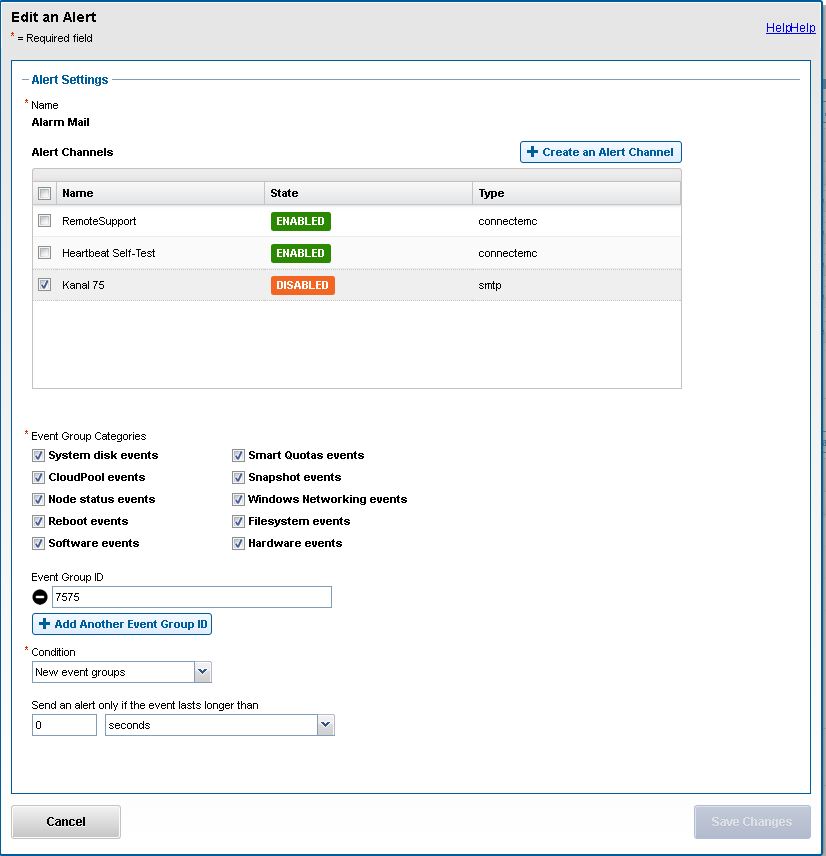Select the RemoteSupport channel name

click(x=99, y=221)
